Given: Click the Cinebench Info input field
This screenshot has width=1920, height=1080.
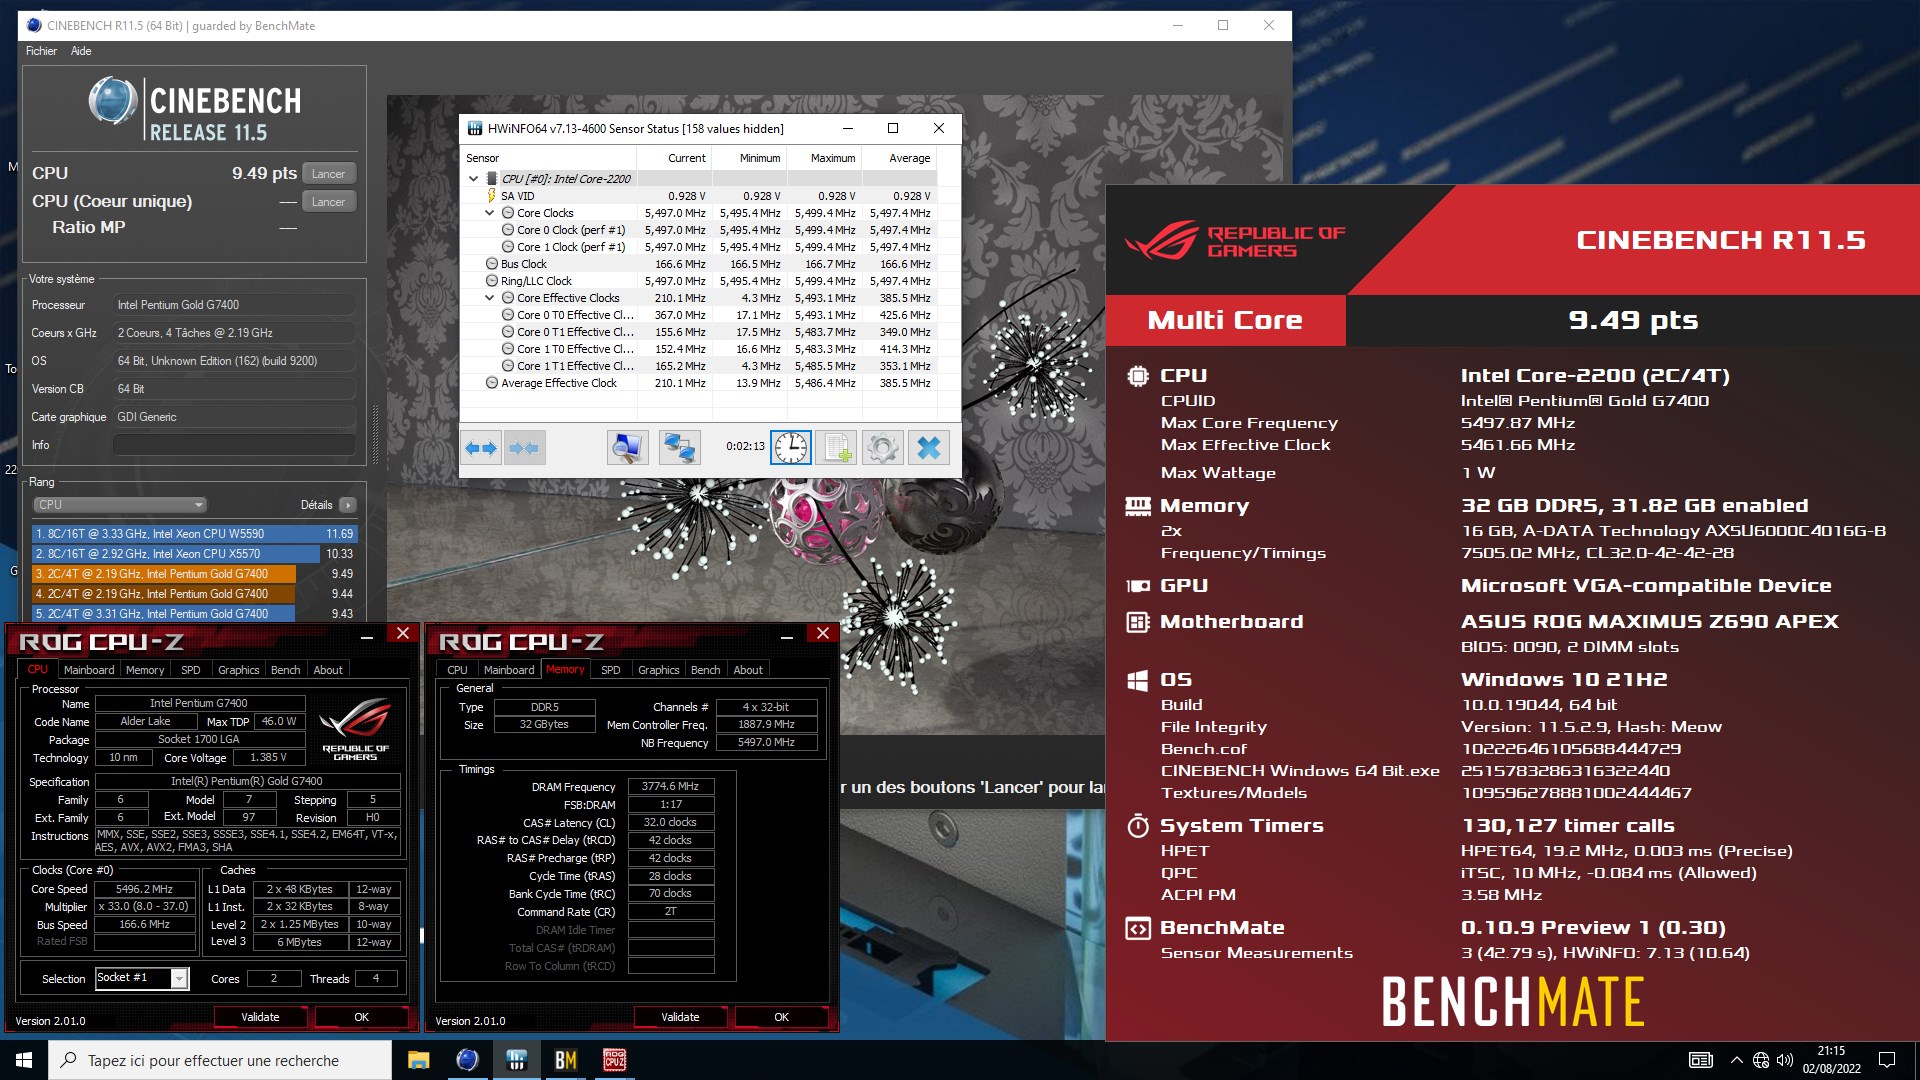Looking at the screenshot, I should pyautogui.click(x=234, y=445).
